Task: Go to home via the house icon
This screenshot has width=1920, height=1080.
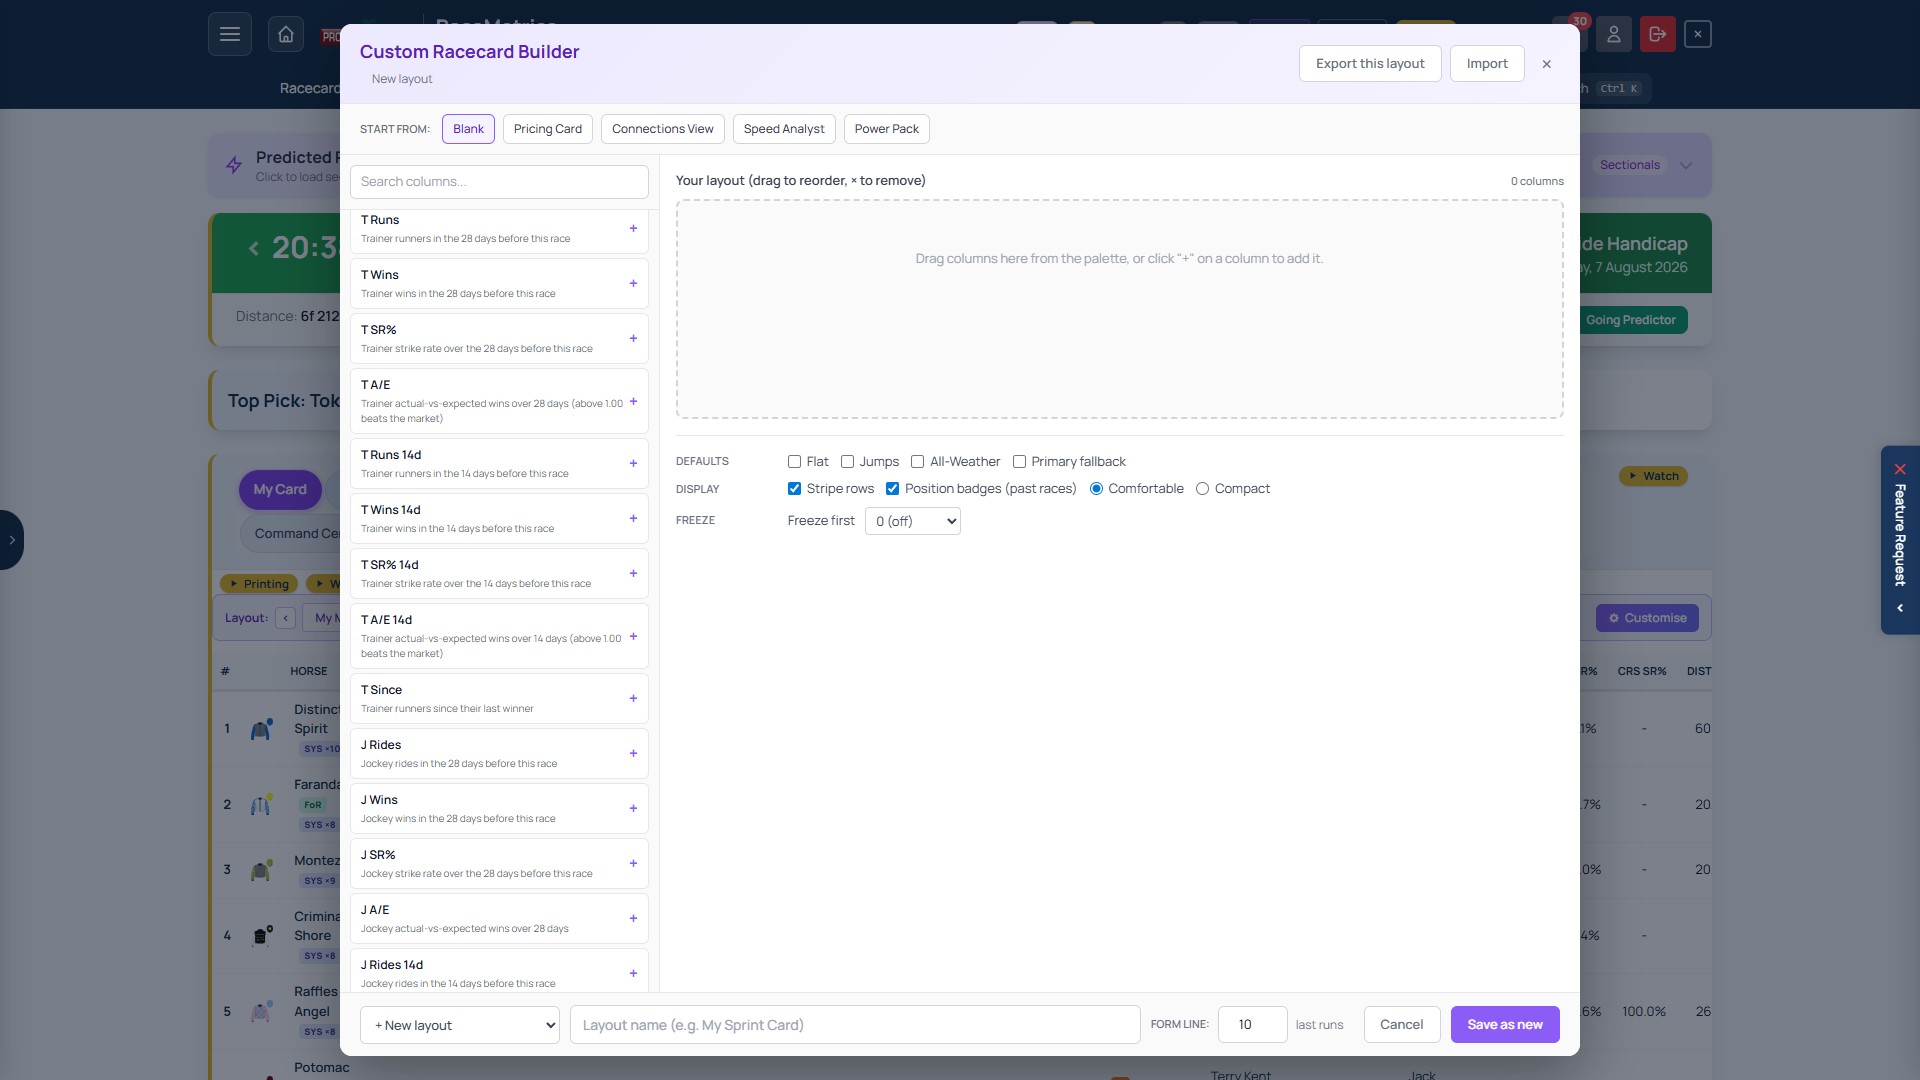Action: click(x=286, y=34)
